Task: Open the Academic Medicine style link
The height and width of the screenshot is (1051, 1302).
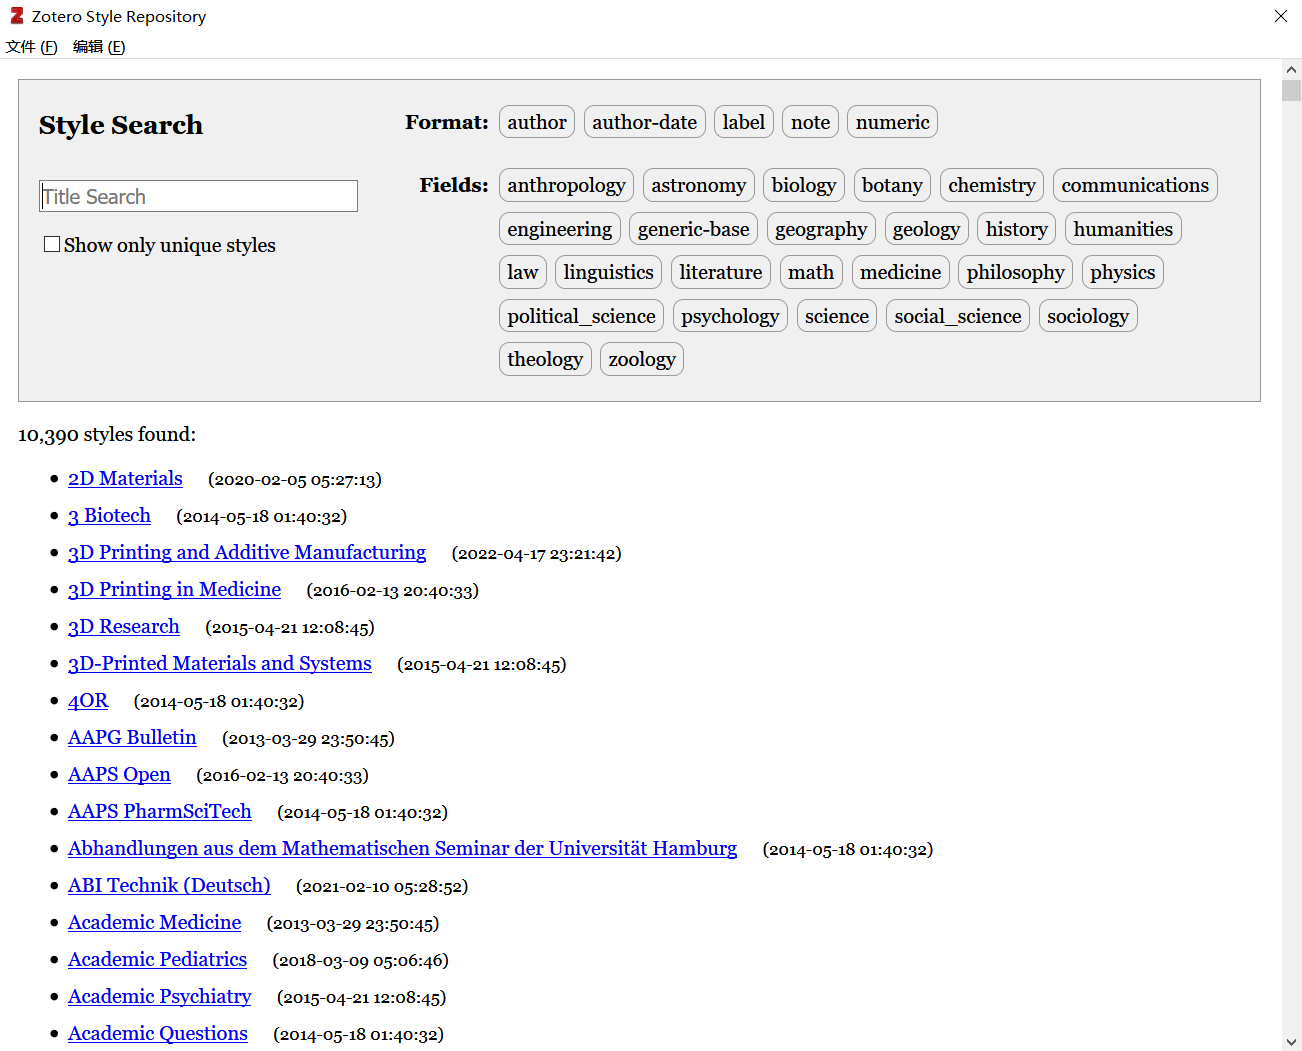Action: pyautogui.click(x=154, y=922)
